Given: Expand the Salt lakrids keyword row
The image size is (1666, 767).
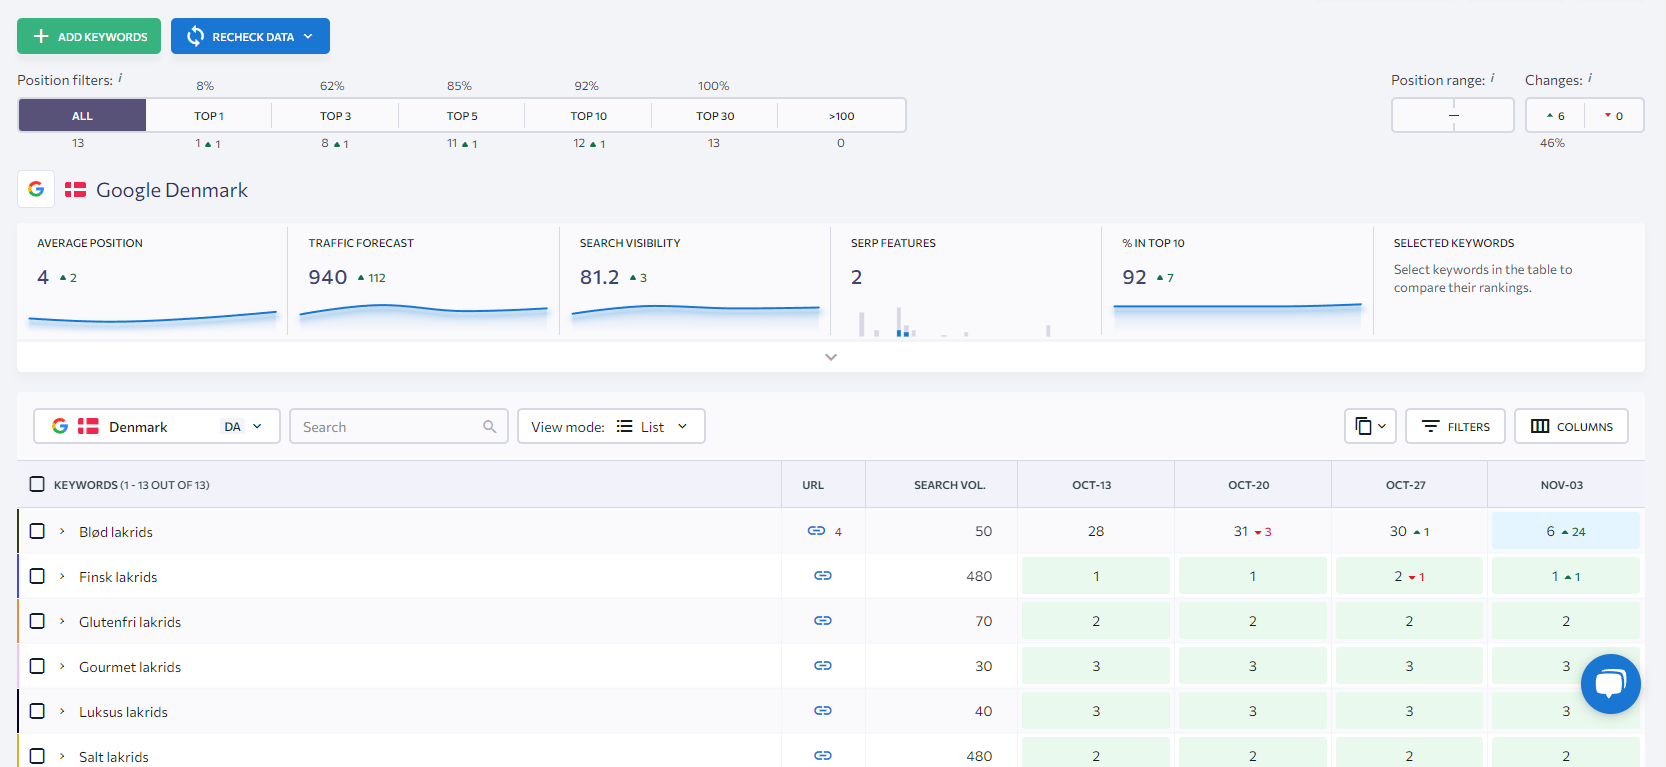Looking at the screenshot, I should click(x=62, y=756).
